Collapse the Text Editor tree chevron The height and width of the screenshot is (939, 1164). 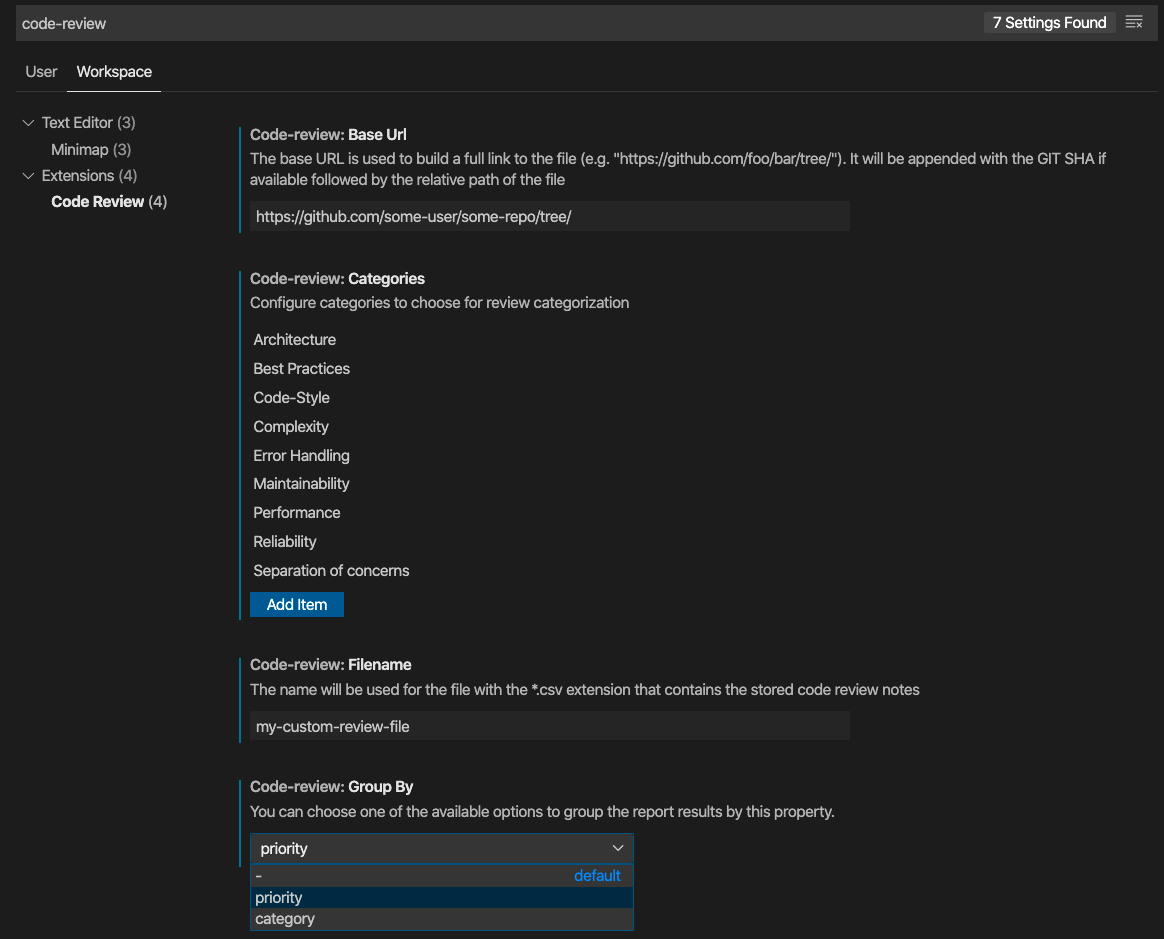tap(28, 122)
